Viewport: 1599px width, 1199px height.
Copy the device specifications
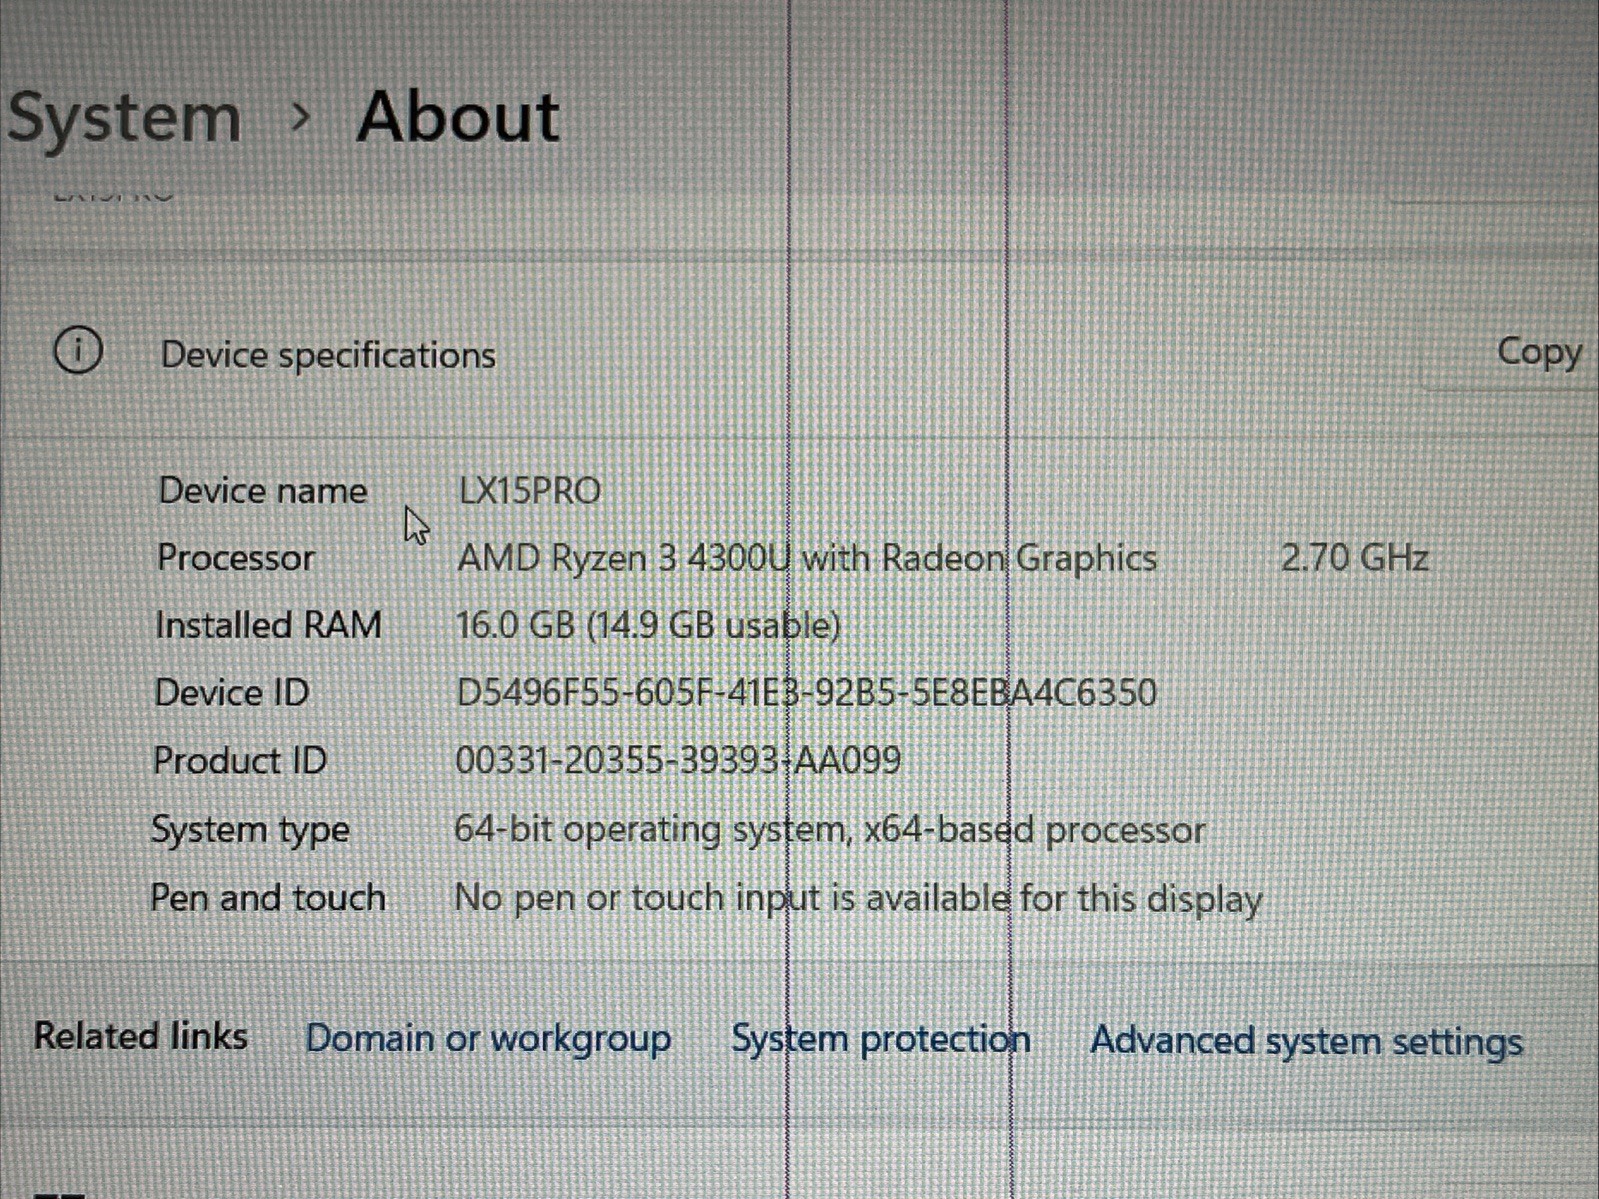click(1539, 352)
